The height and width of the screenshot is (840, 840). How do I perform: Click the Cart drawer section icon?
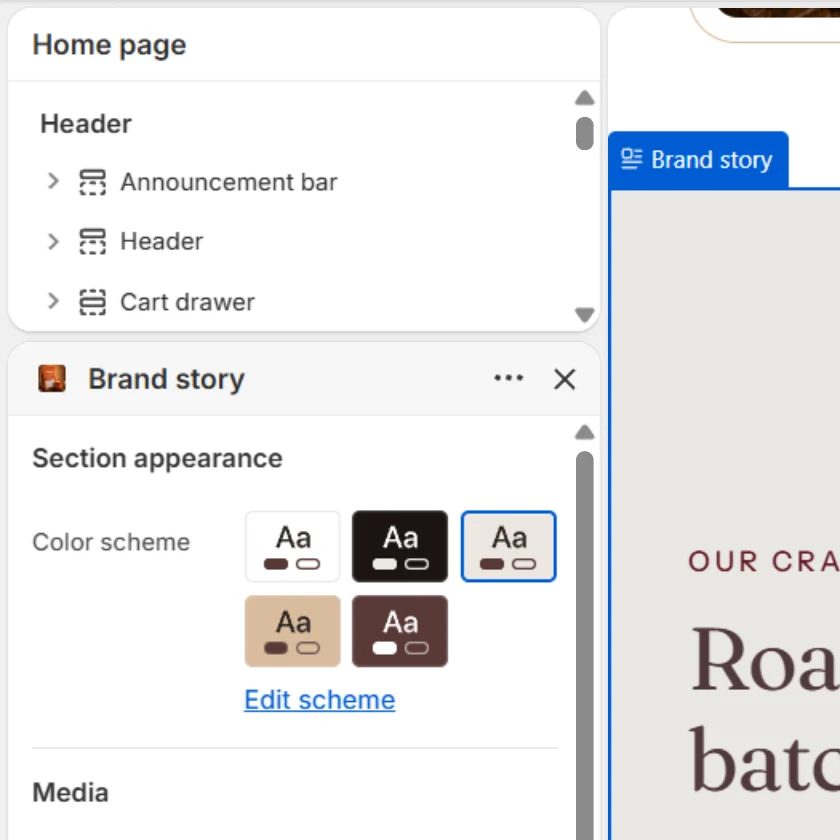pos(93,302)
